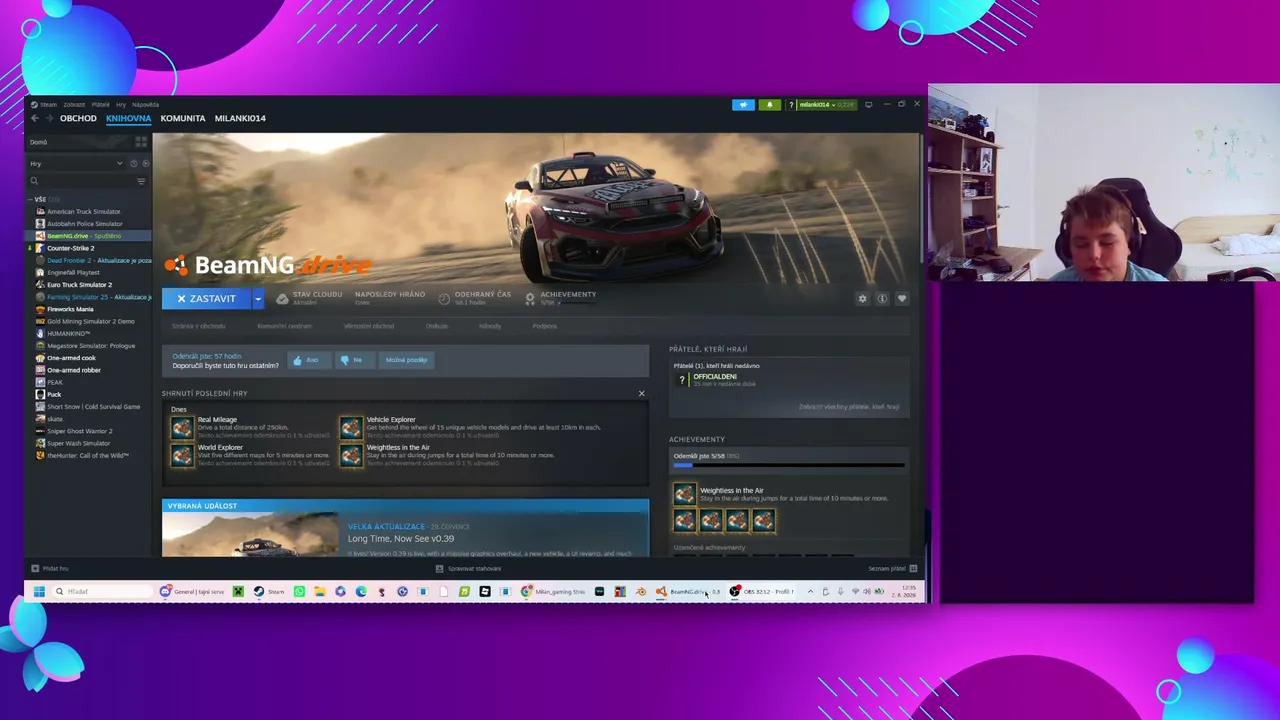Open the Hry library category dropdown
This screenshot has height=720, width=1280.
(77, 164)
